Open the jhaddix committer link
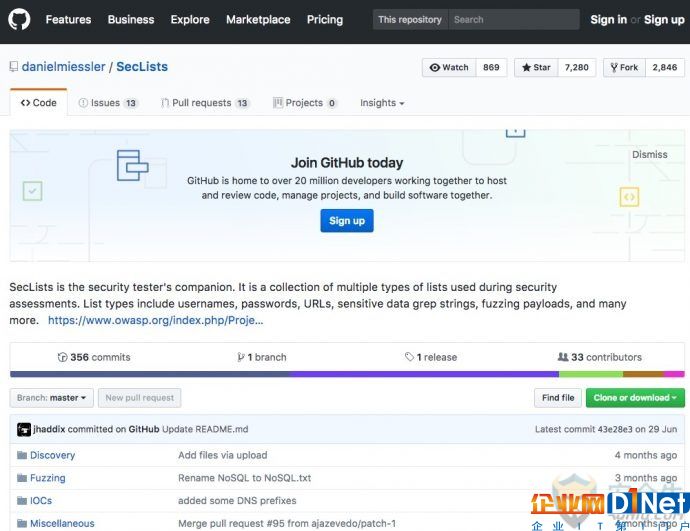 49,429
